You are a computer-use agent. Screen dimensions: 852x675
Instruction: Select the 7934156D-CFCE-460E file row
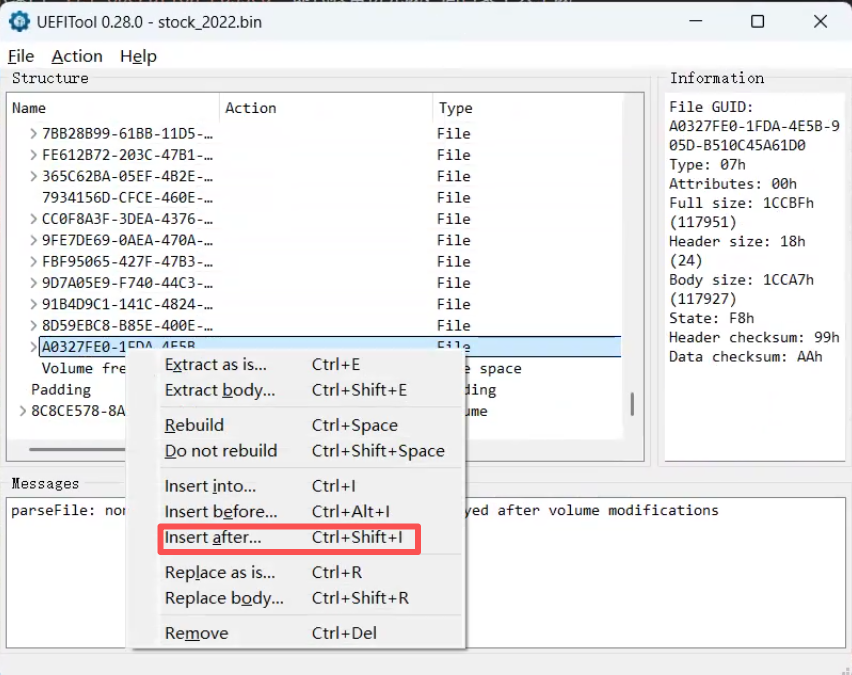[316, 198]
